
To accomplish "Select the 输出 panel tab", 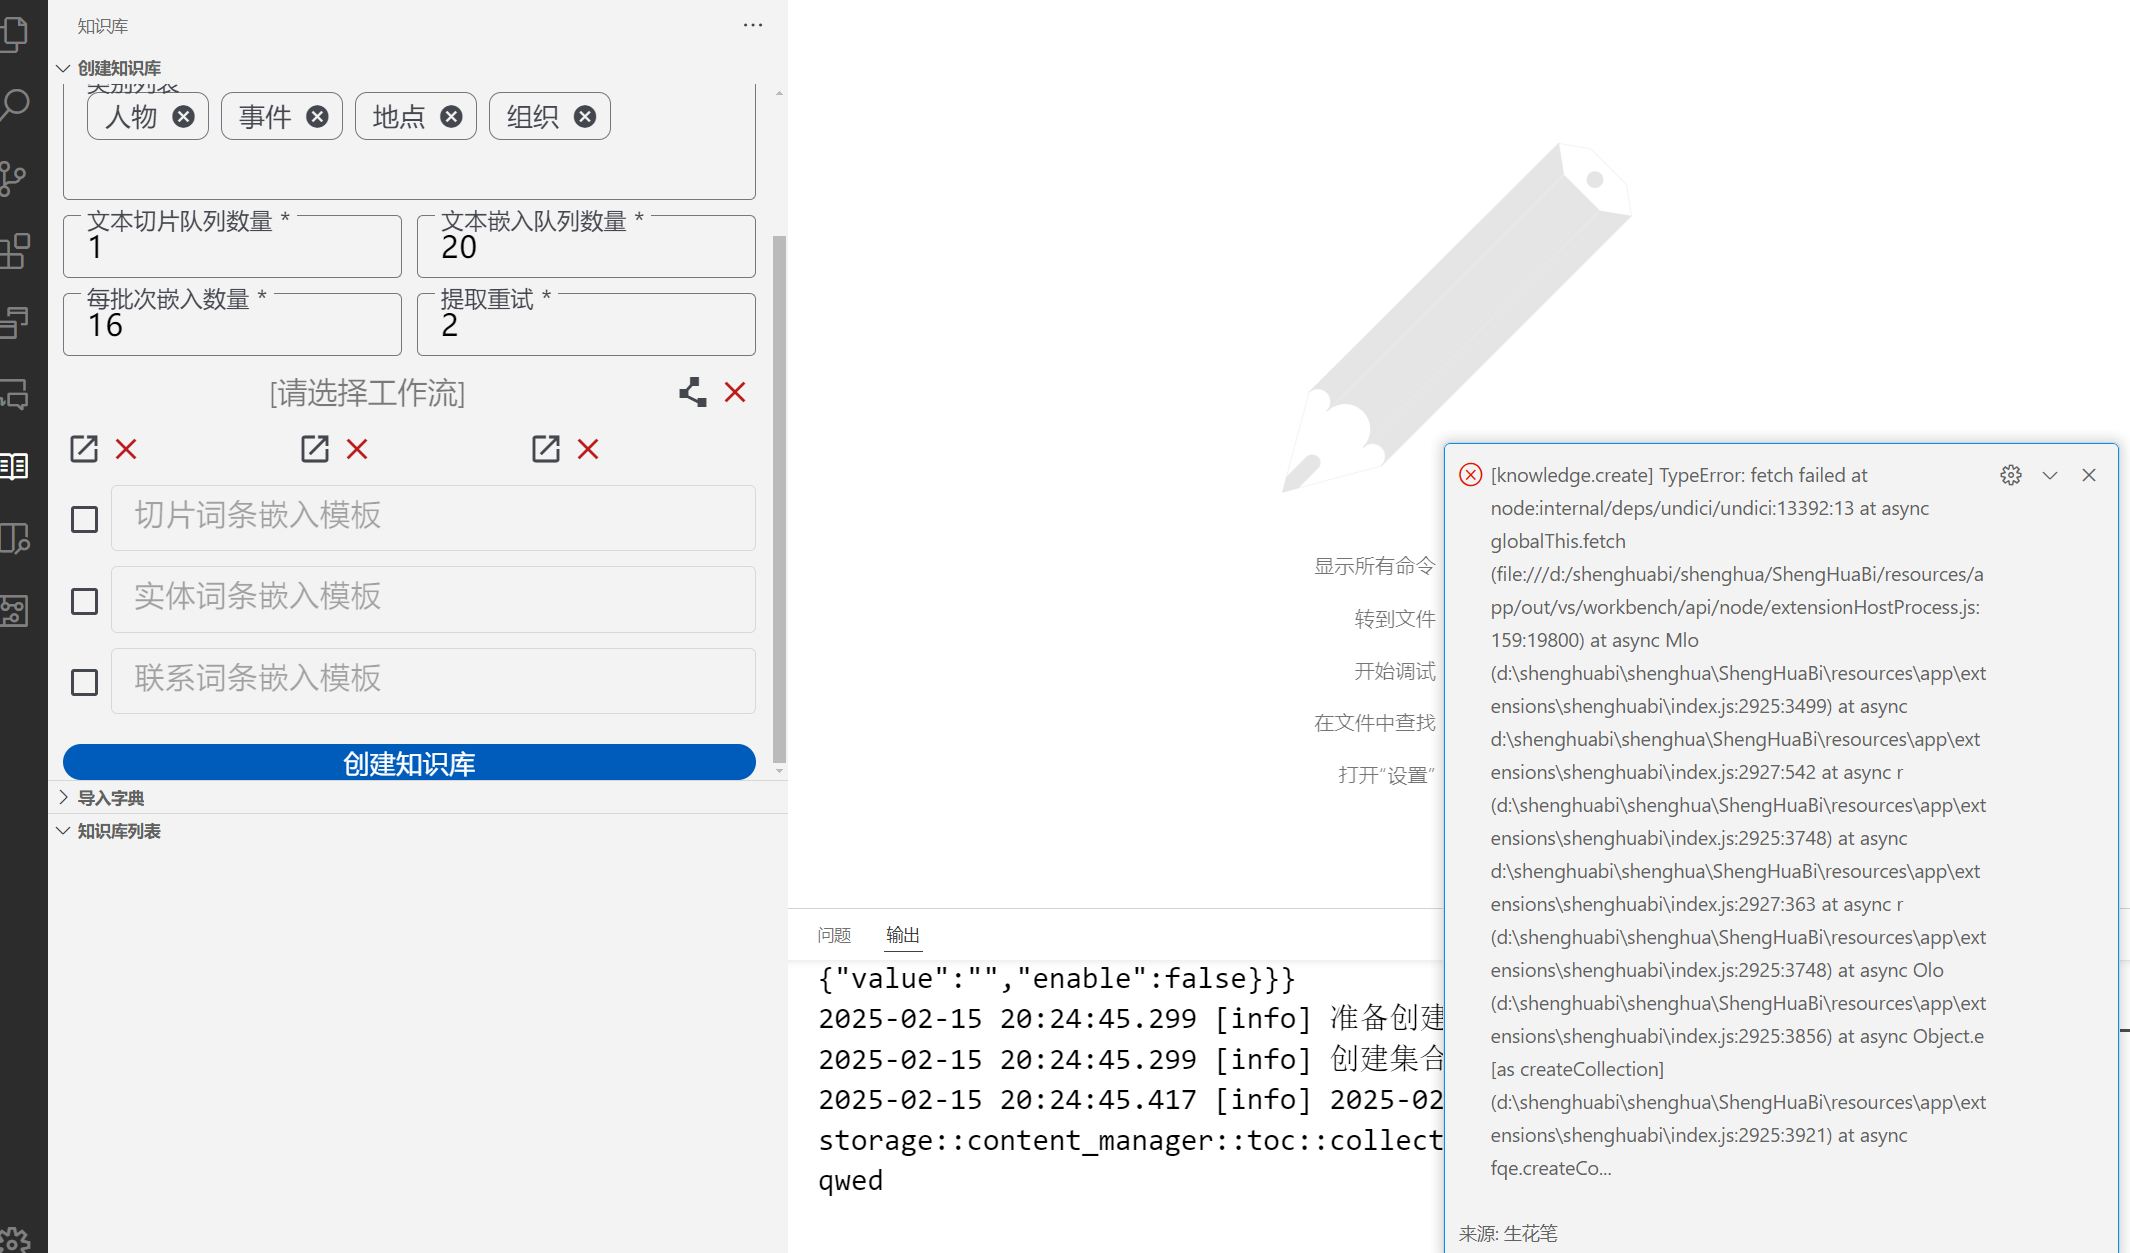I will click(902, 935).
